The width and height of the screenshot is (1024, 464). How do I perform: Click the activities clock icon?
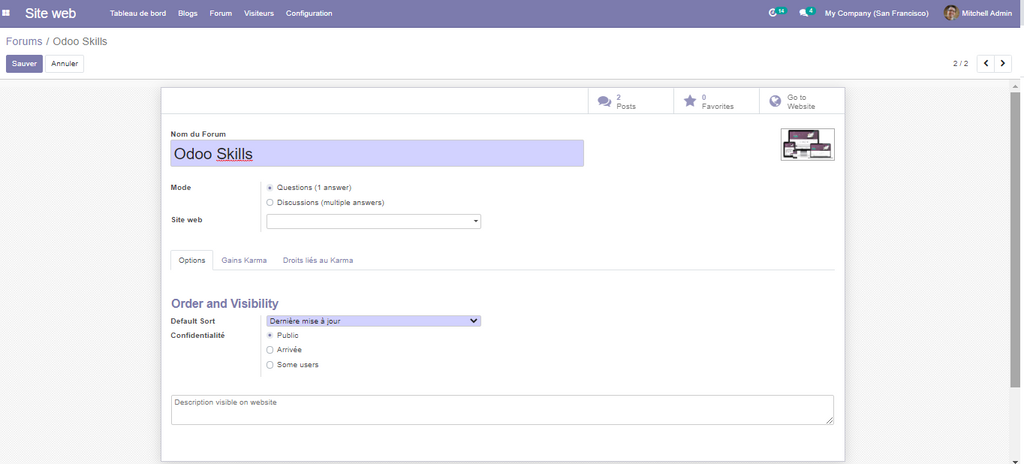click(772, 13)
